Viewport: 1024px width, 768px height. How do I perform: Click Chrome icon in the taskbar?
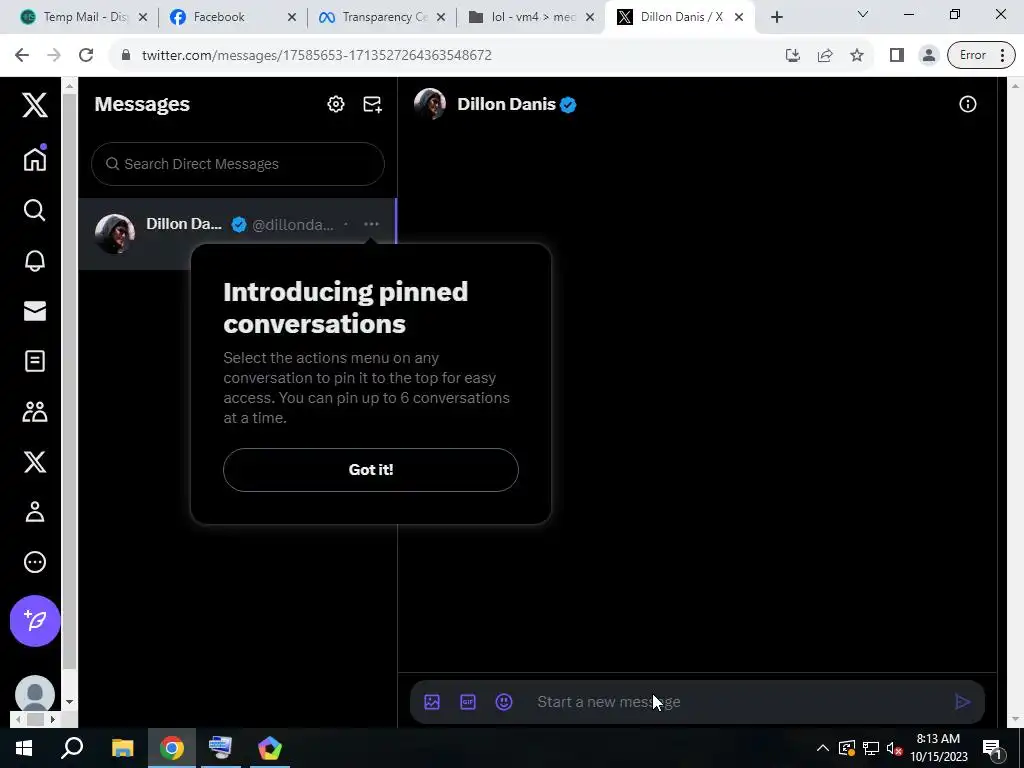click(x=172, y=748)
